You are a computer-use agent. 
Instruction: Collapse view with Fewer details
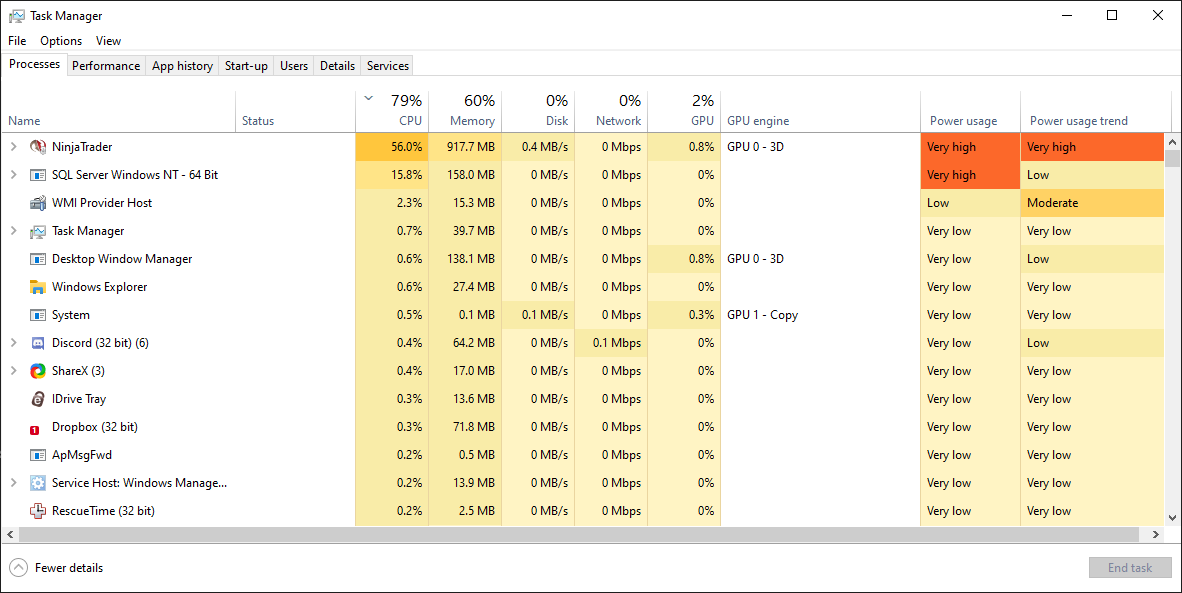click(56, 568)
